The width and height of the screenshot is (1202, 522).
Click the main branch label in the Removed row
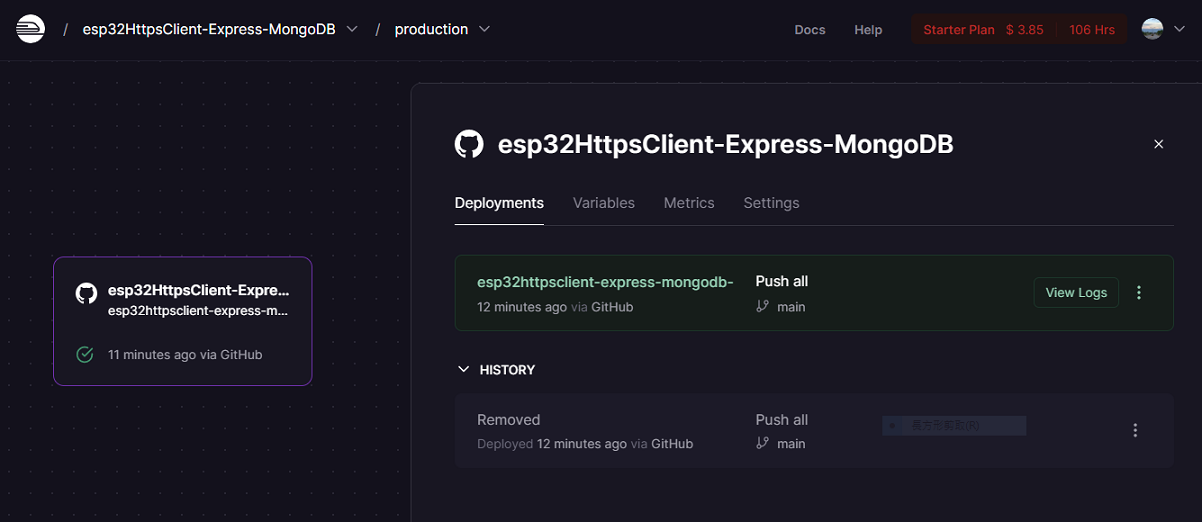[x=791, y=444]
